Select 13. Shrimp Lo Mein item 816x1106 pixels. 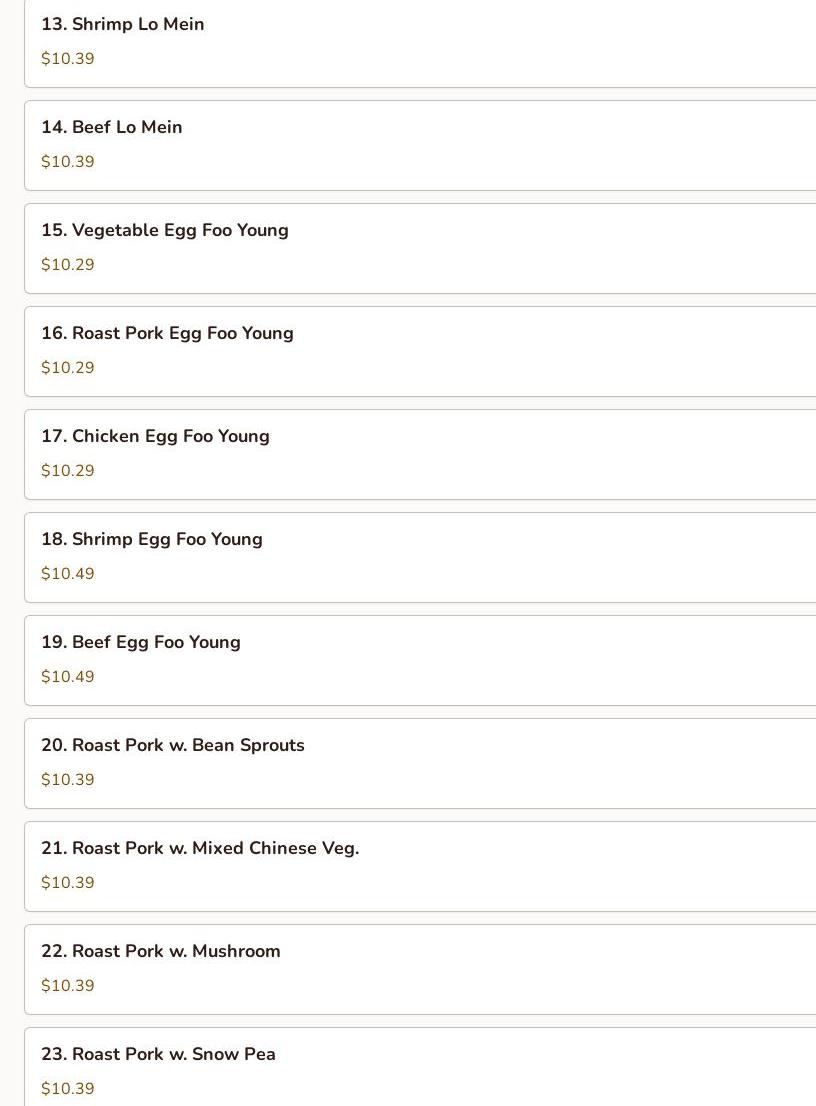(x=420, y=43)
